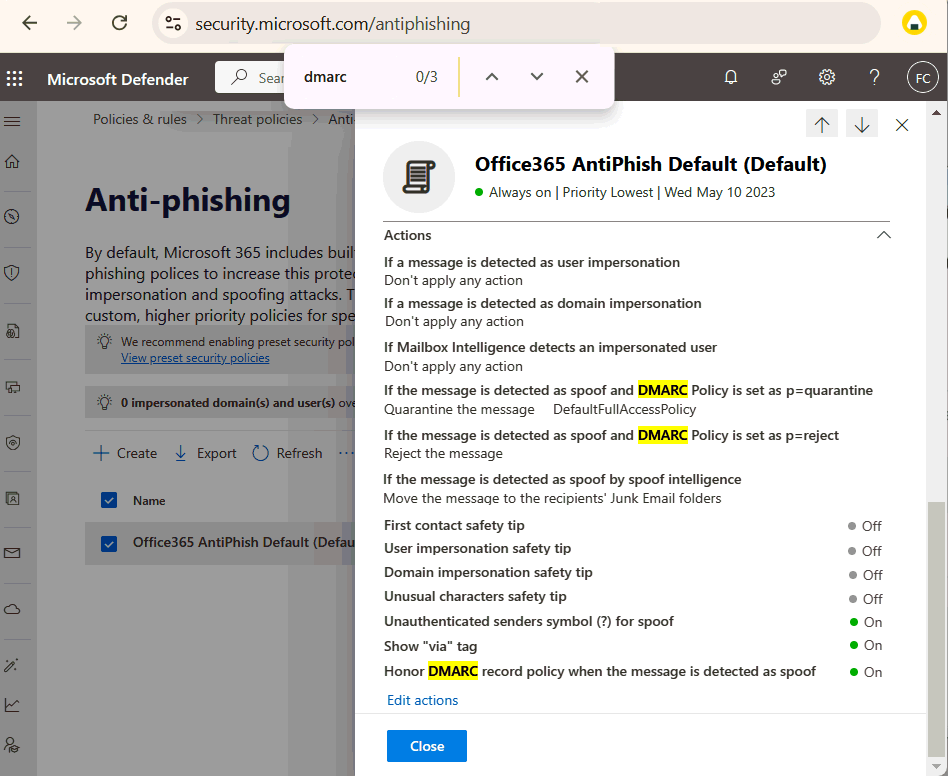
Task: Click the blue Close button
Action: click(x=427, y=746)
